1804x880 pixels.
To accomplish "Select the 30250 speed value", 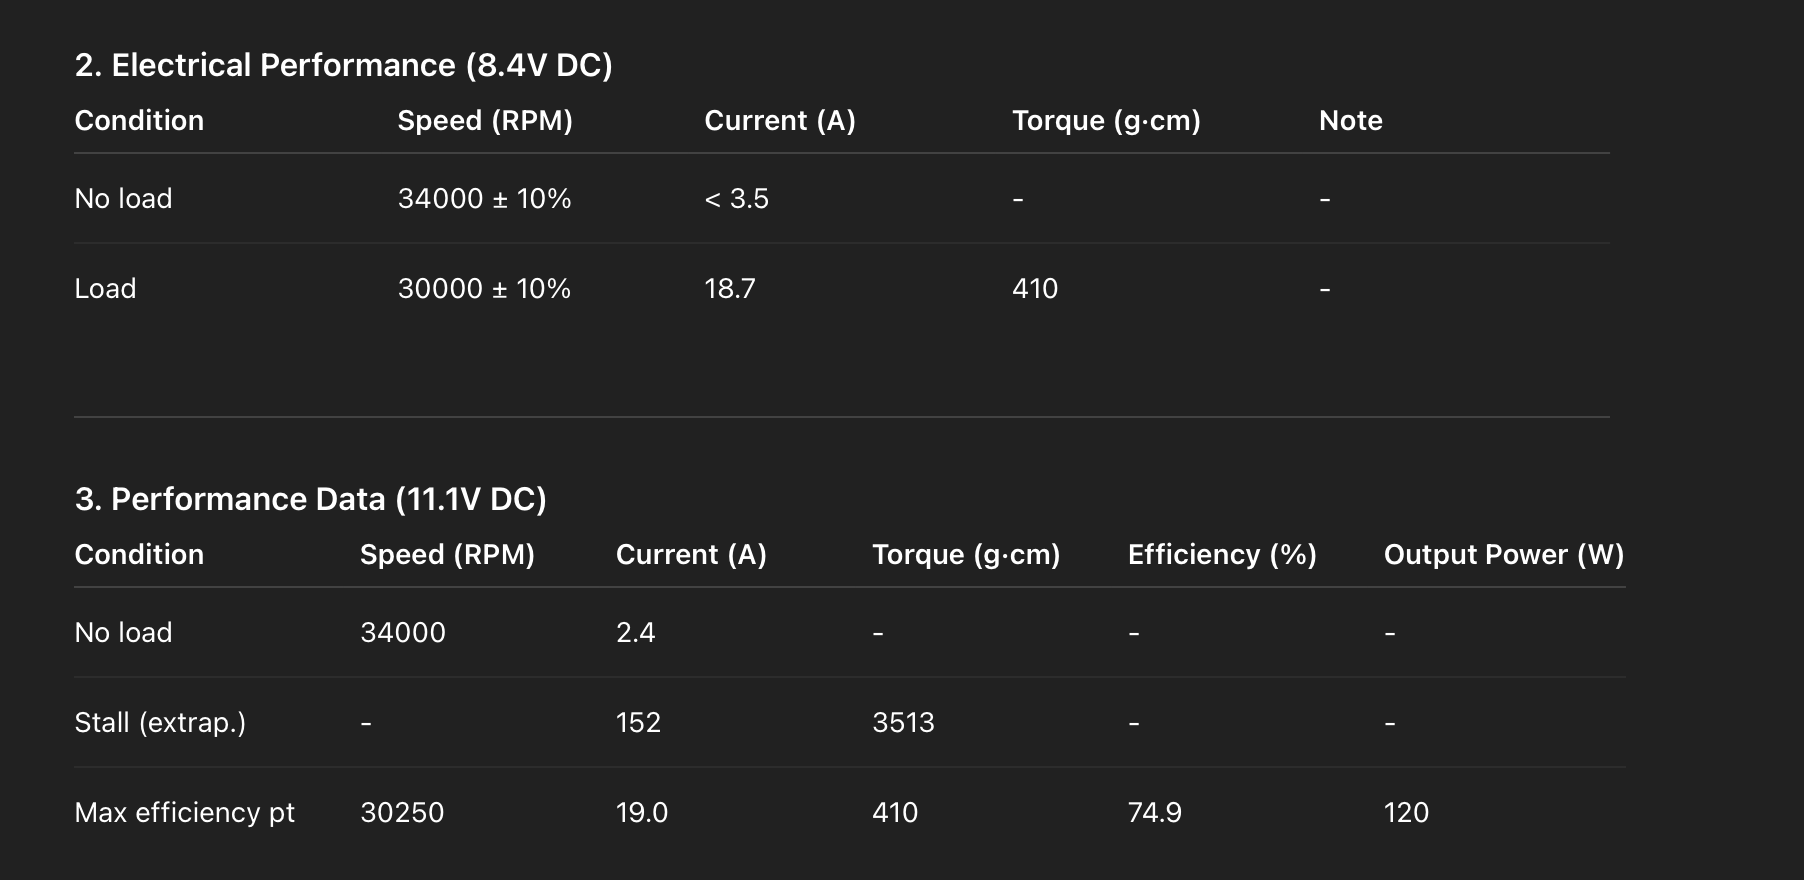I will [x=402, y=813].
